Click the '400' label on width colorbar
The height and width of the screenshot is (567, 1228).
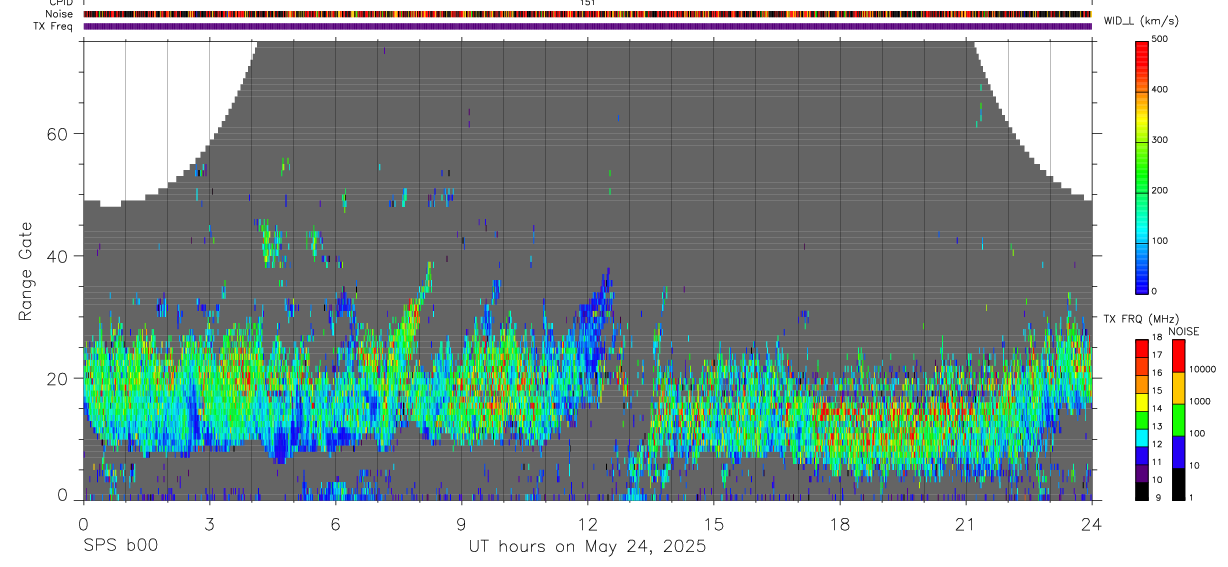pyautogui.click(x=1160, y=90)
